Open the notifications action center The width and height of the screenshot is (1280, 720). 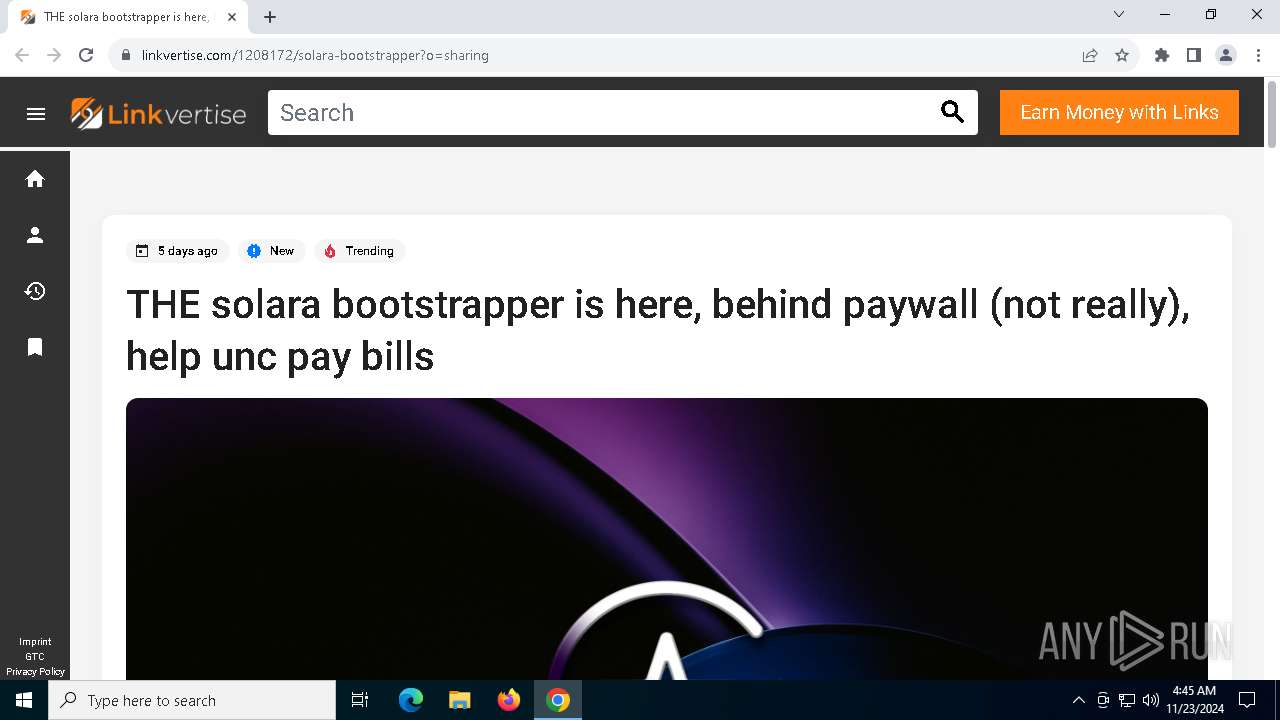click(1247, 700)
